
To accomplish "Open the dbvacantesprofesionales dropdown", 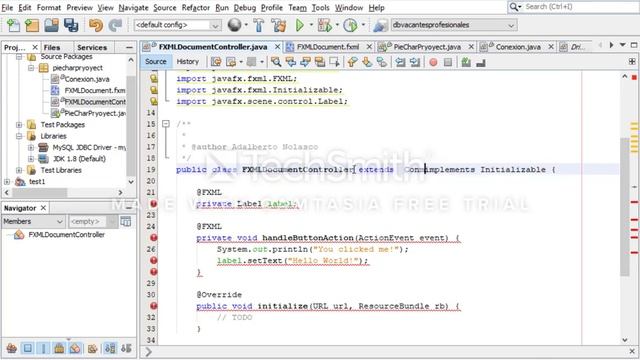I will pos(454,25).
